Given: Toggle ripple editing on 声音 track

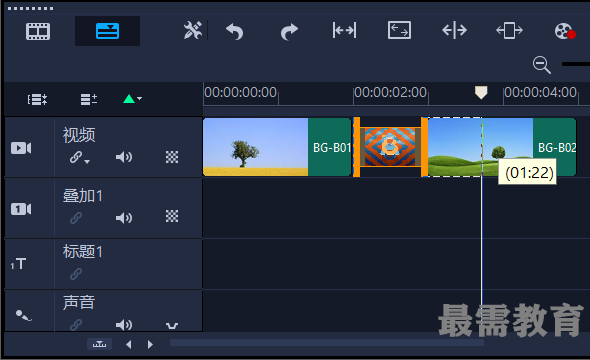Looking at the screenshot, I should pyautogui.click(x=76, y=325).
